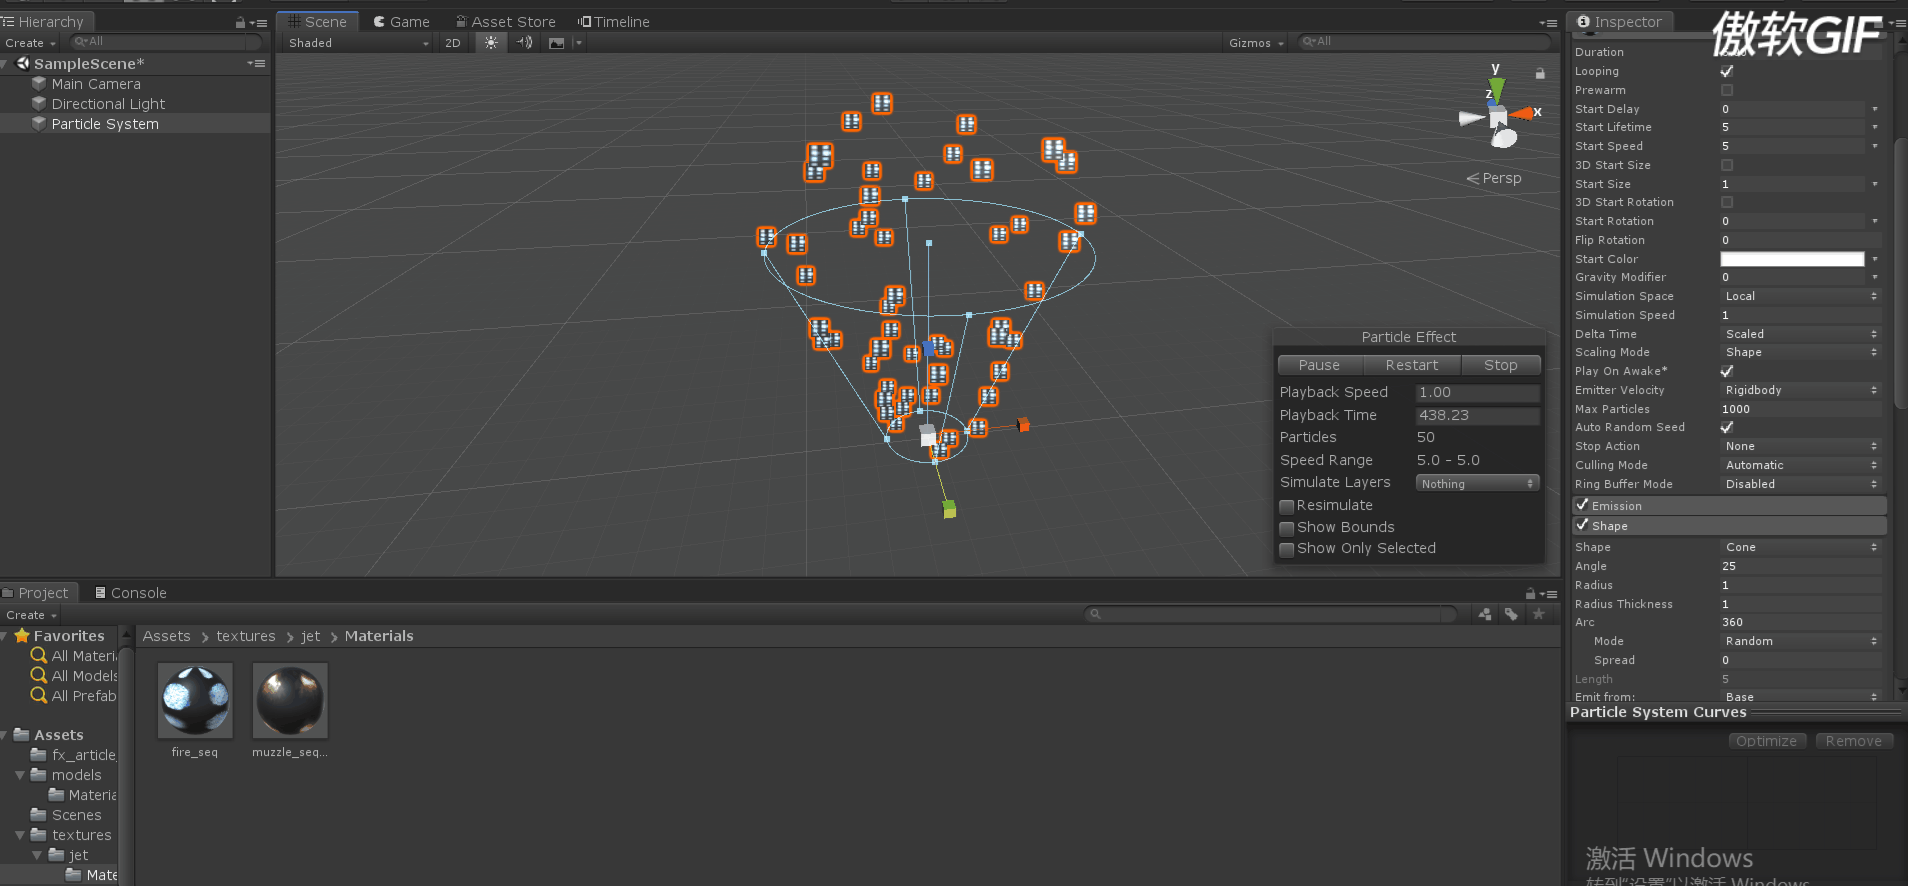Click the favorites star icon in Project toolbar
1908x886 pixels.
pos(1539,614)
